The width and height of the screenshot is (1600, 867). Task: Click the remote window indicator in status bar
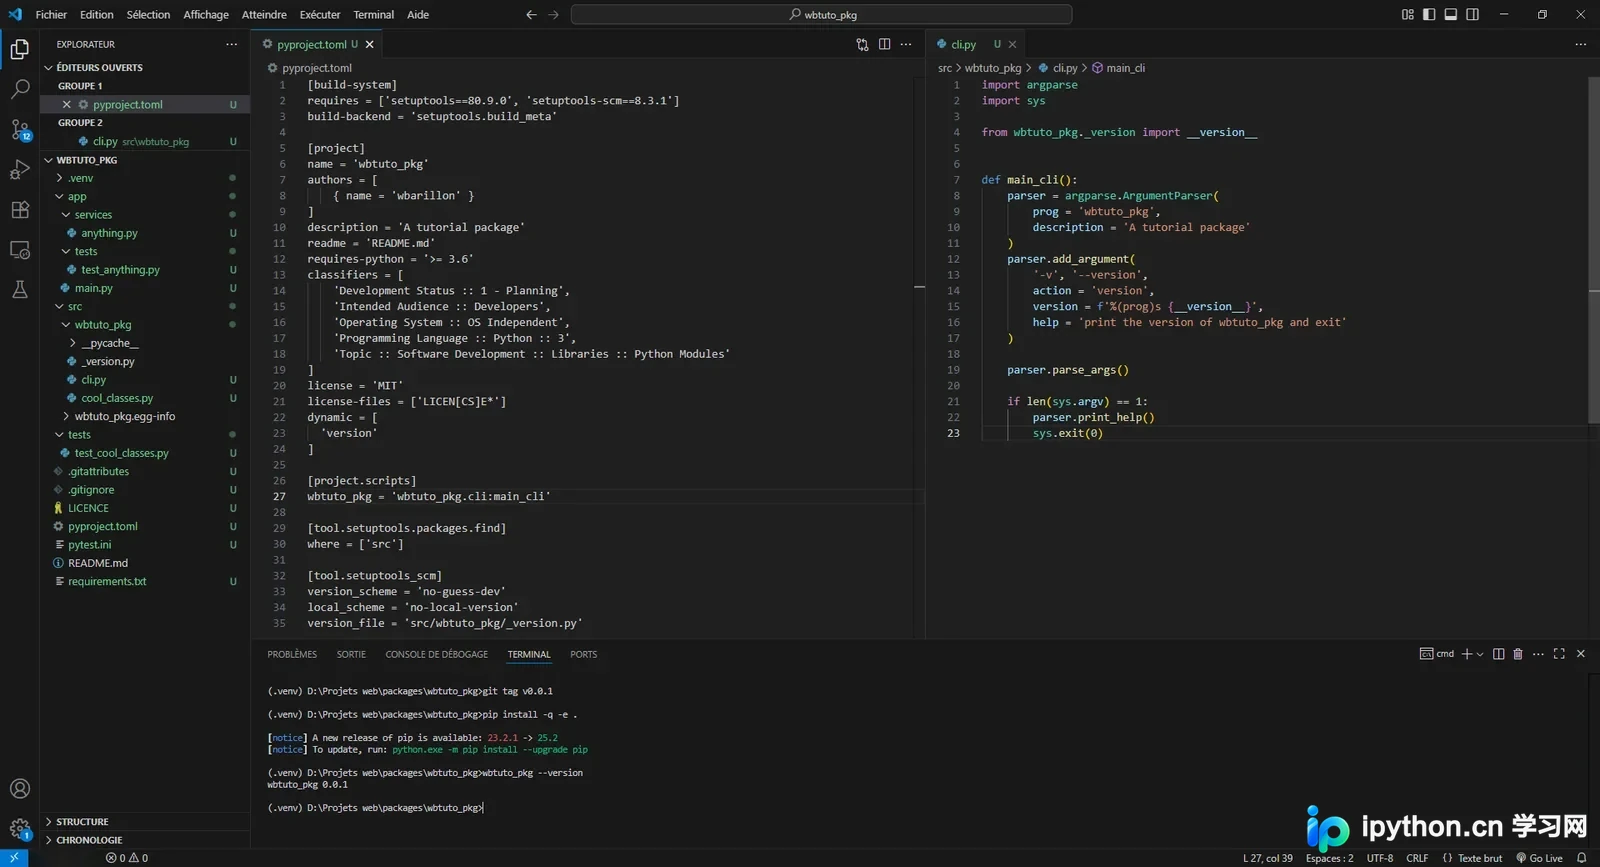coord(14,858)
